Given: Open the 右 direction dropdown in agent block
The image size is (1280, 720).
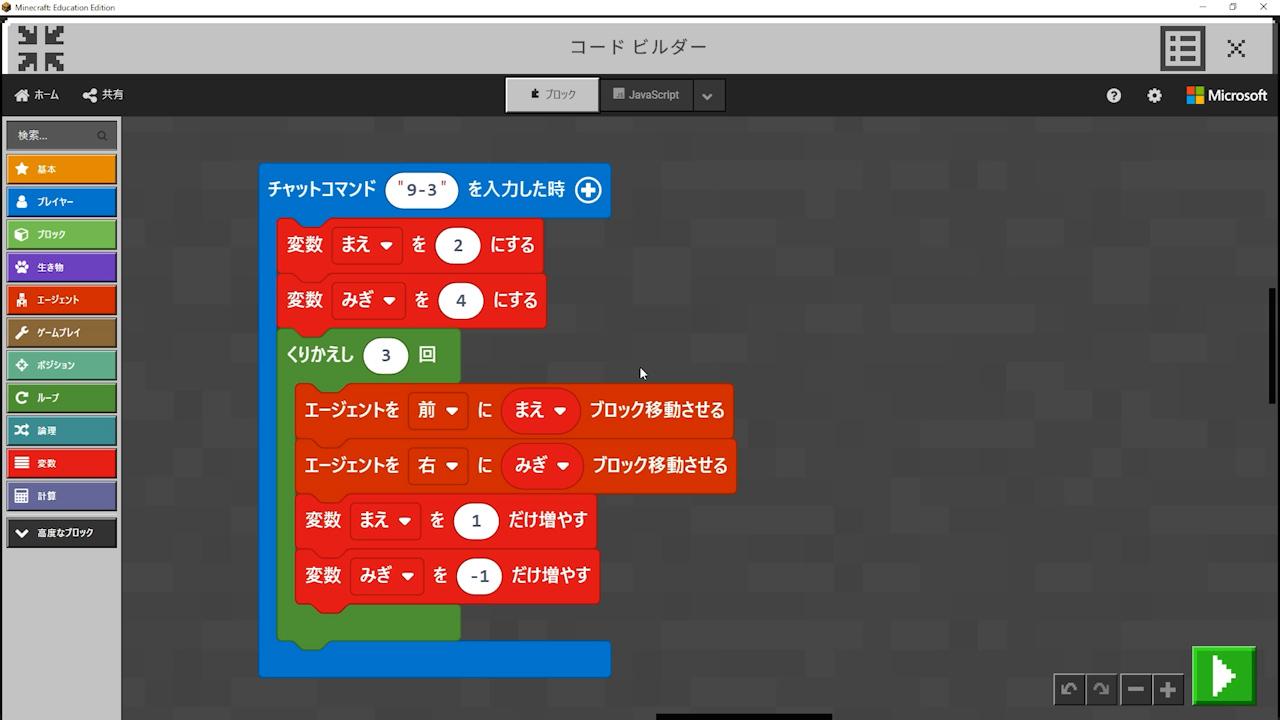Looking at the screenshot, I should point(438,465).
